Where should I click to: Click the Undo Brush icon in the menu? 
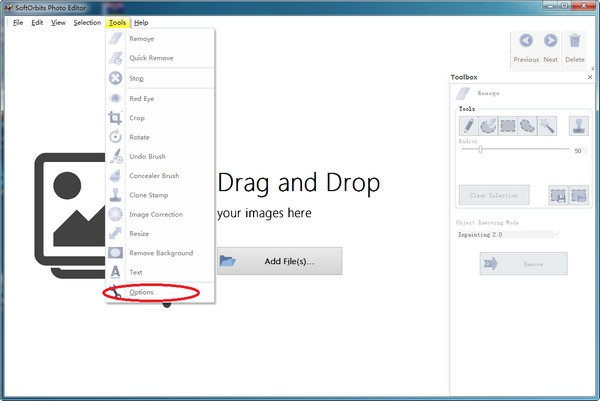[116, 156]
